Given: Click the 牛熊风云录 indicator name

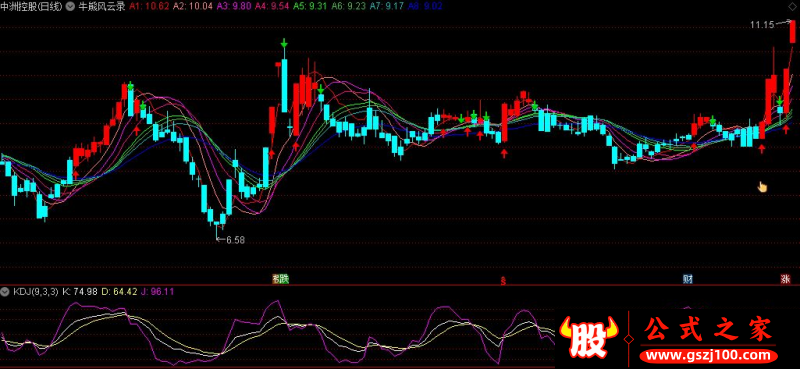Looking at the screenshot, I should (x=102, y=7).
